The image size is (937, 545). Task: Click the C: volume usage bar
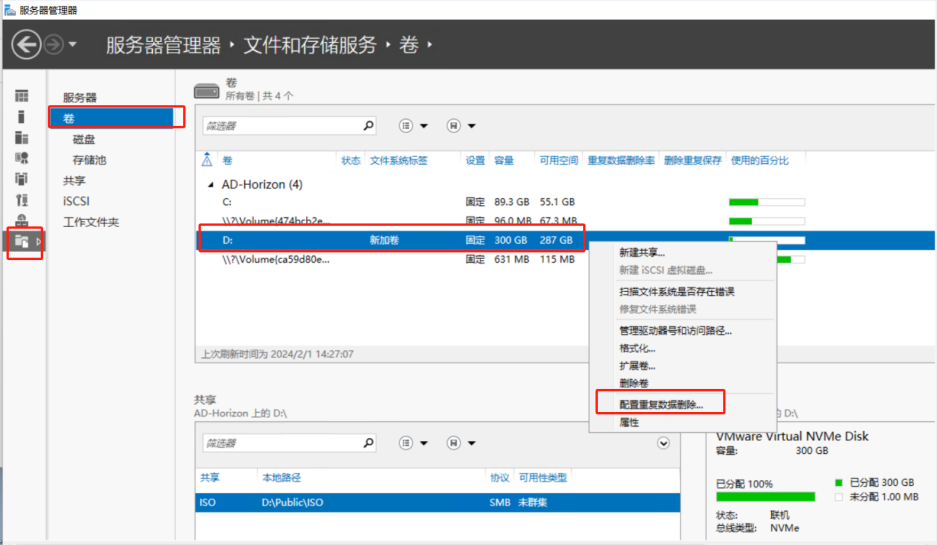click(767, 202)
